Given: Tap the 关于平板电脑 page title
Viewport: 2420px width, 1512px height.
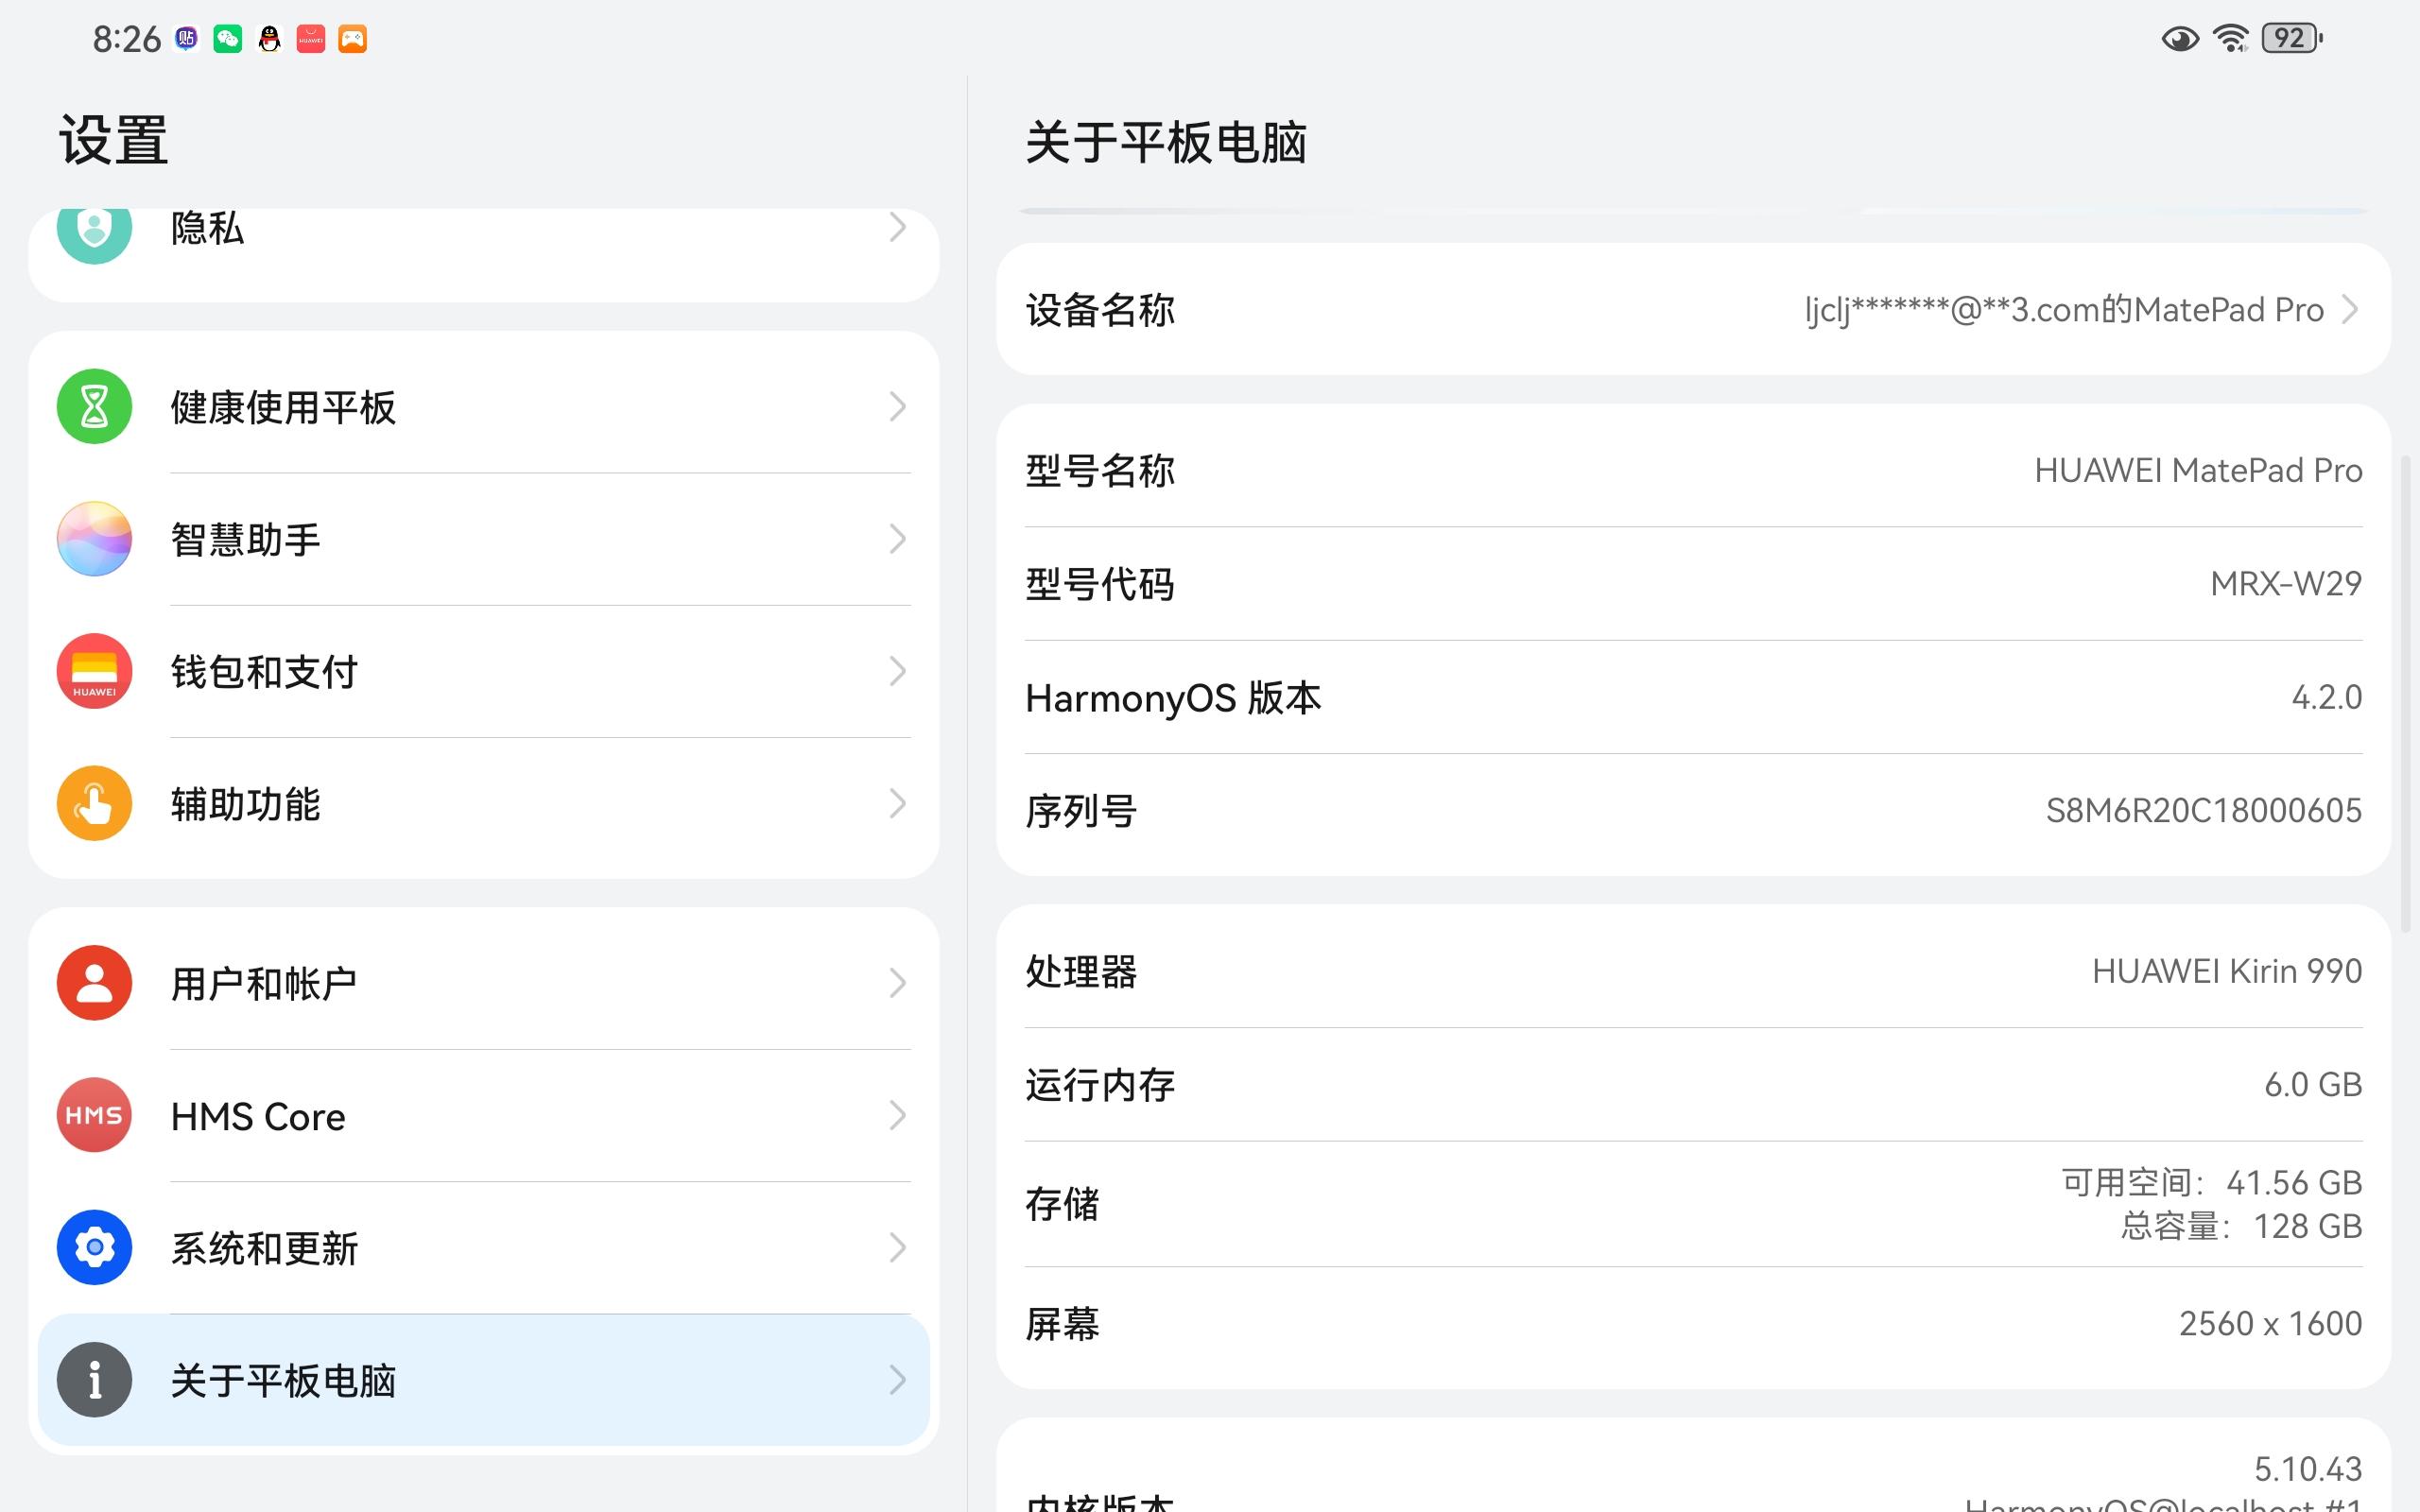Looking at the screenshot, I should [x=1166, y=142].
